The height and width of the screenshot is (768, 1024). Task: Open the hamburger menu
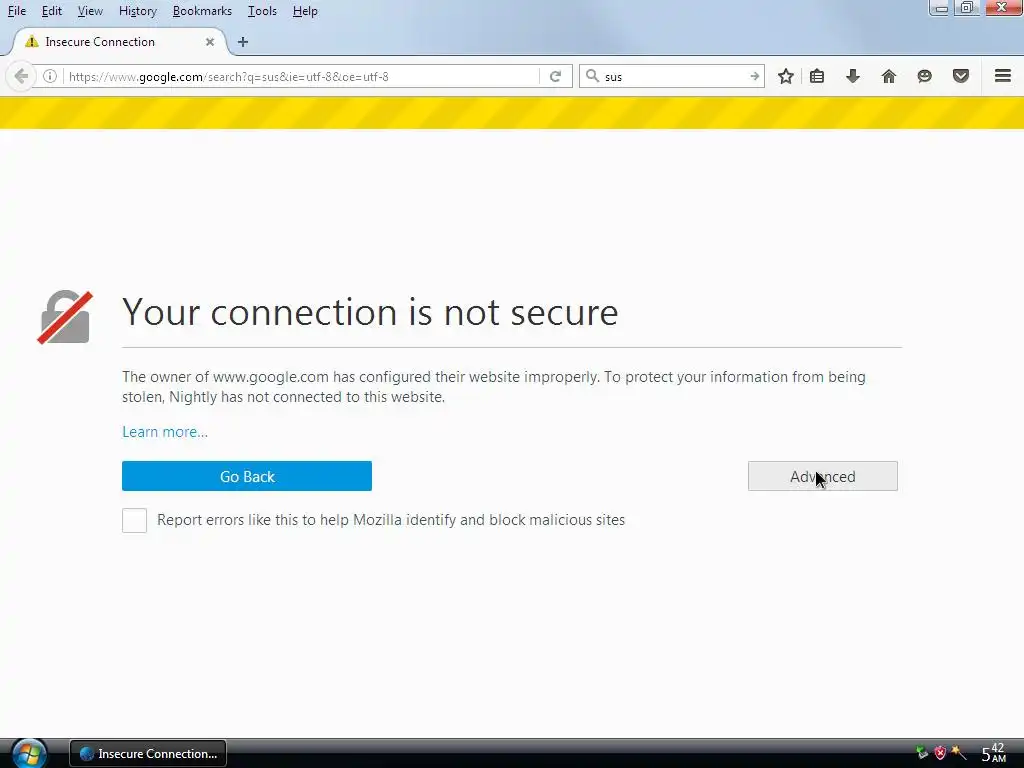[x=1002, y=76]
